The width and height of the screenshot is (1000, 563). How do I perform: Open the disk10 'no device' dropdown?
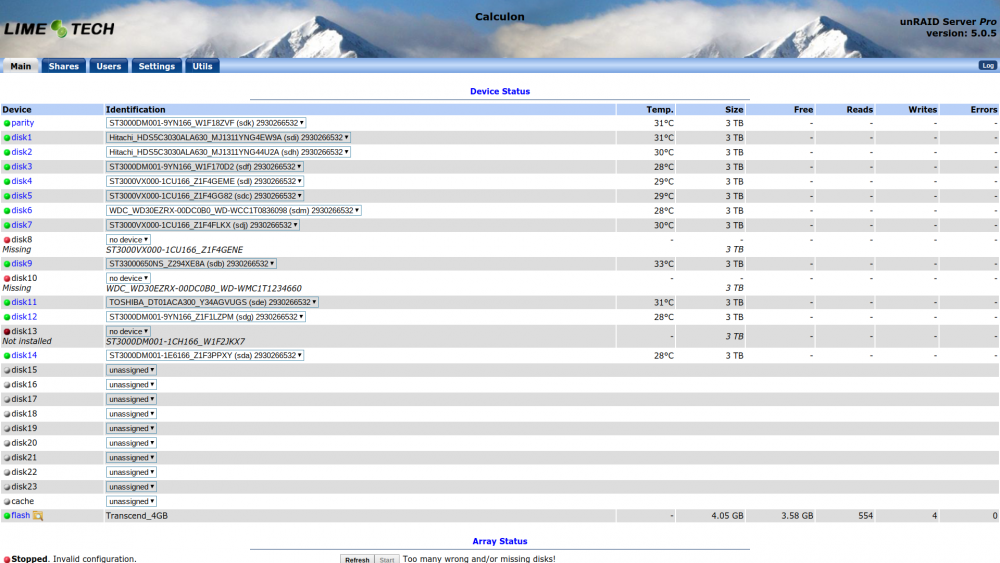coord(128,279)
